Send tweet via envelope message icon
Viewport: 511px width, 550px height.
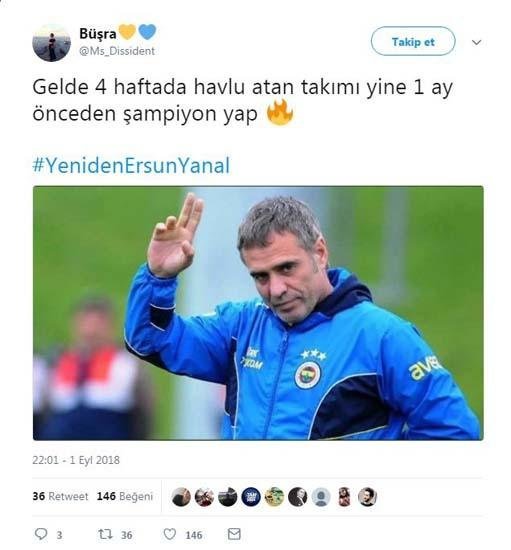(234, 534)
